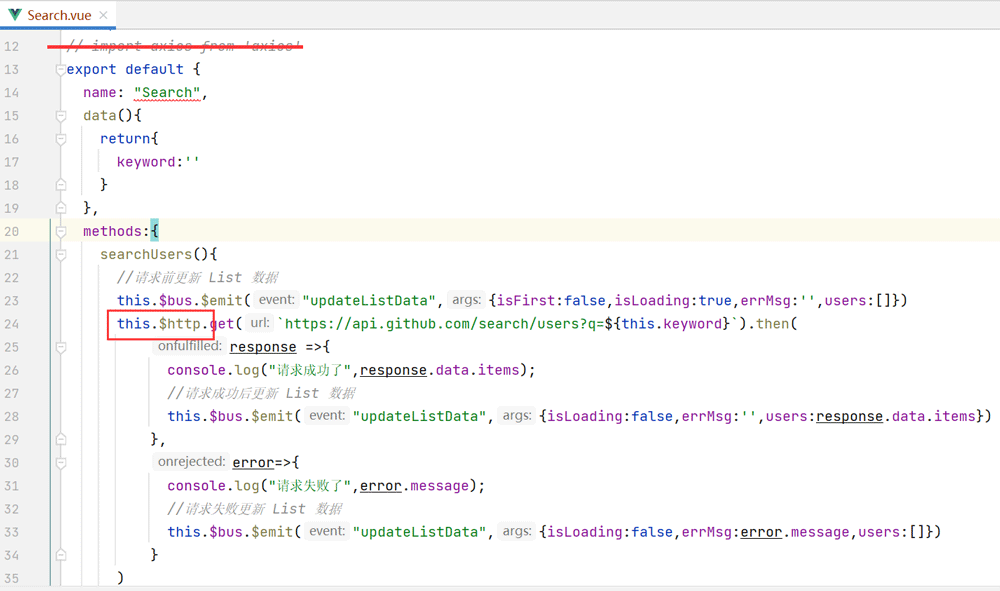The image size is (1000, 591).
Task: Click line number 35 in the gutter
Action: (11, 578)
